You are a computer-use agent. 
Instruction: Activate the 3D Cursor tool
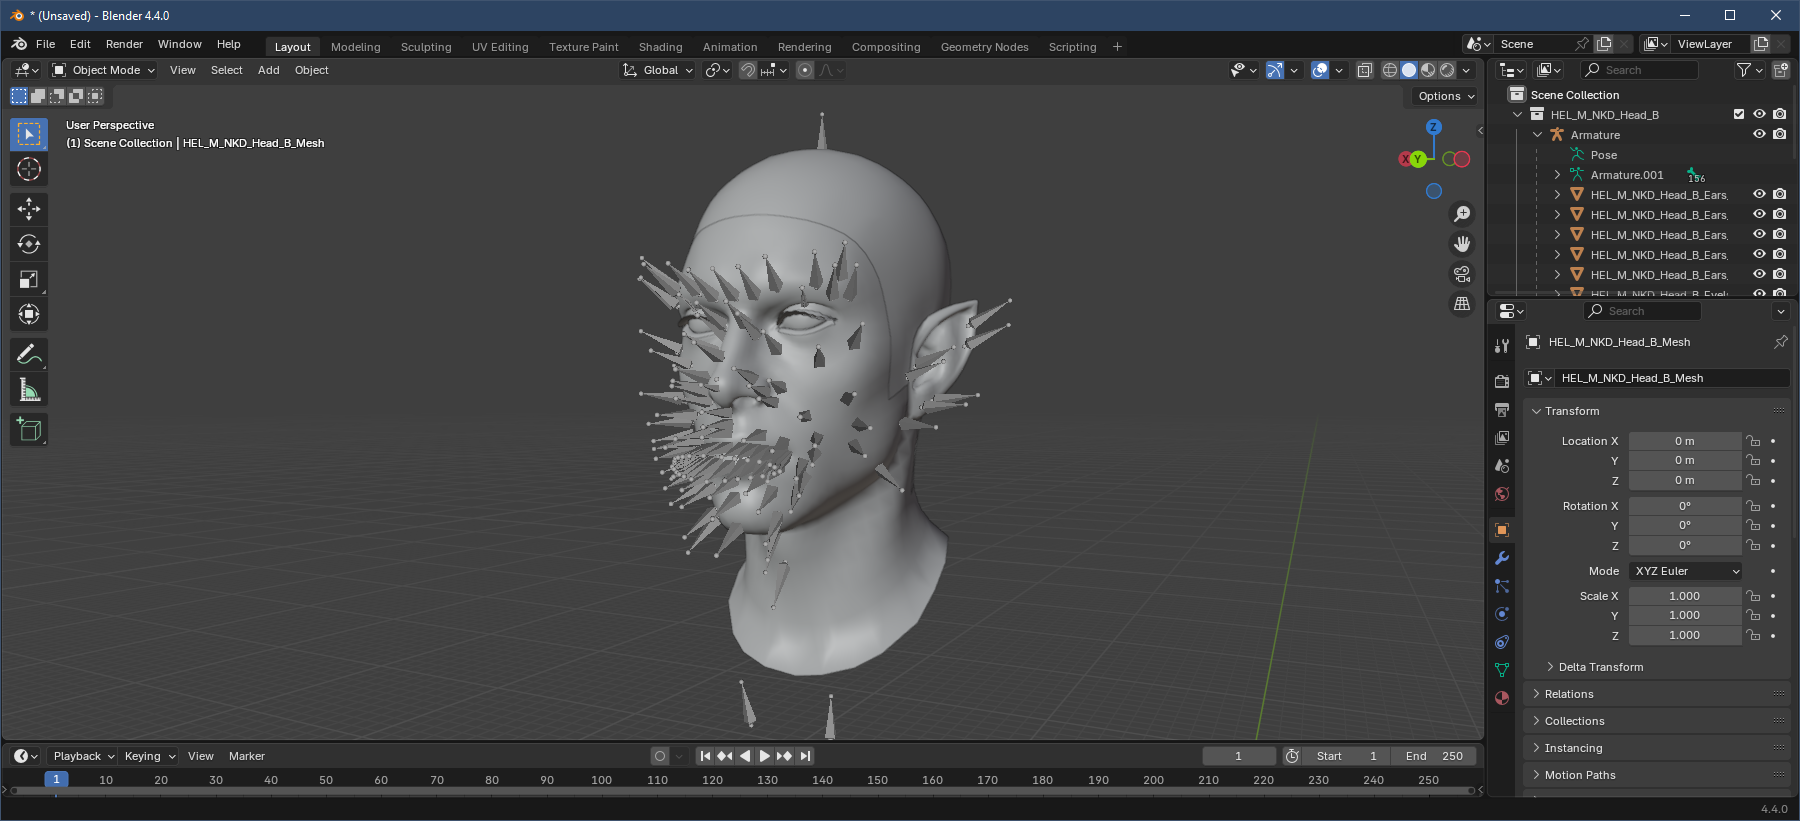coord(29,169)
